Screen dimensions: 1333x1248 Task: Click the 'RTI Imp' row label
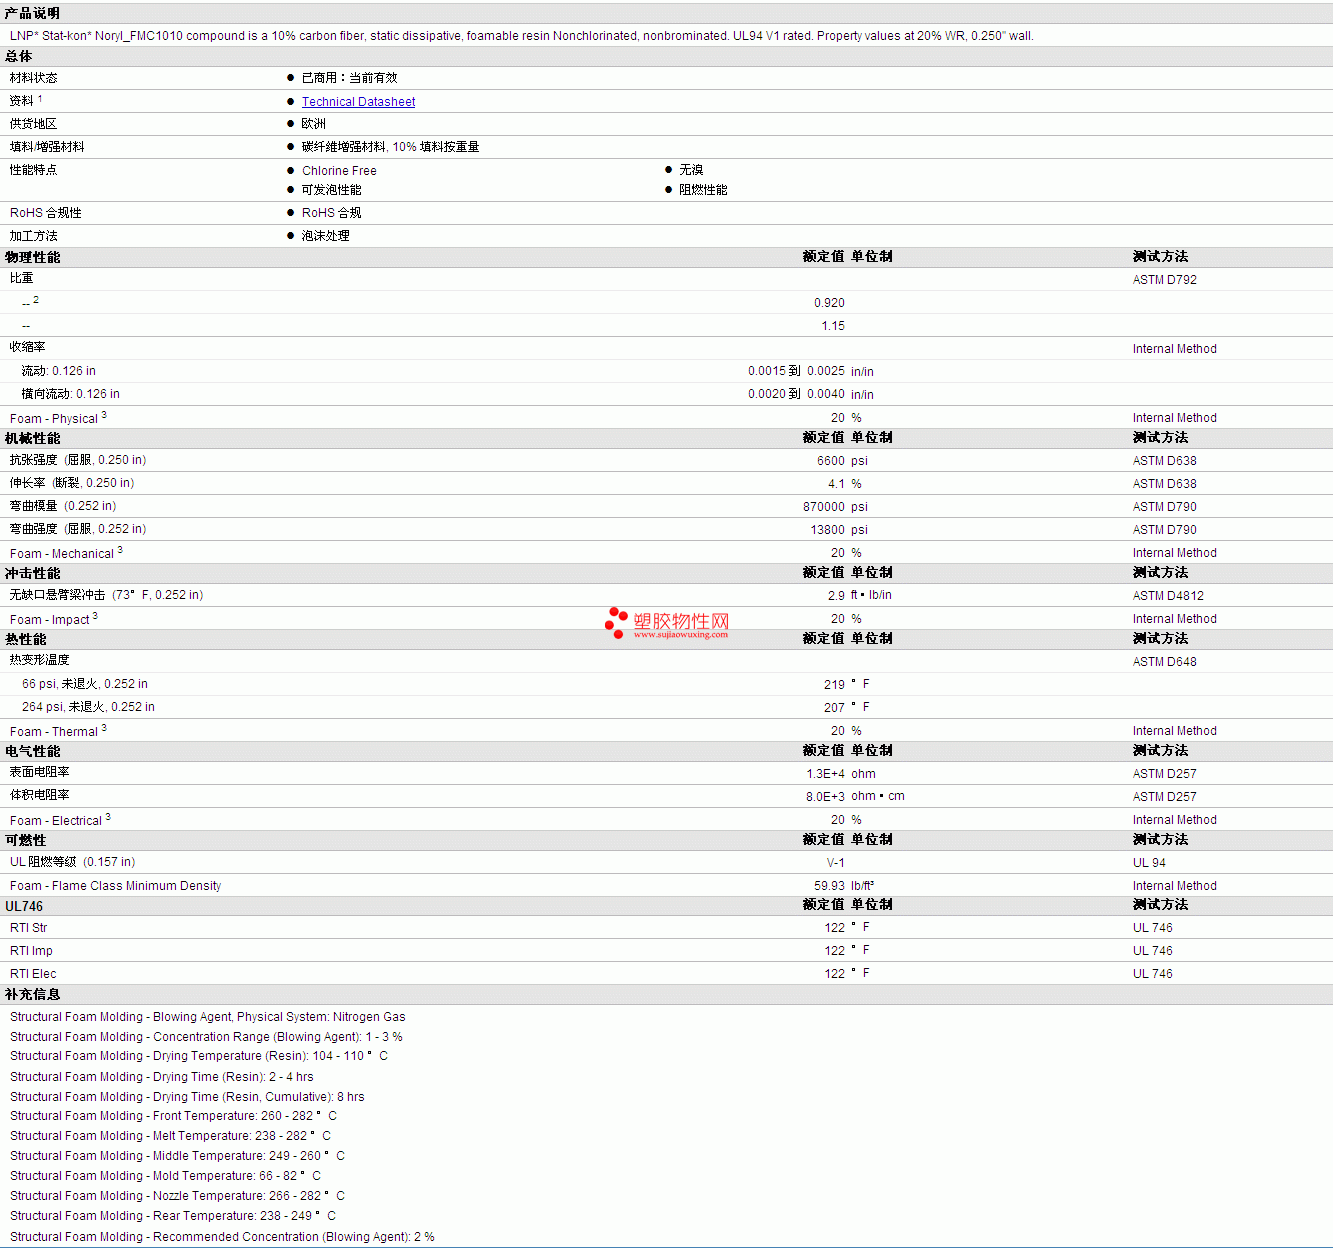click(32, 951)
